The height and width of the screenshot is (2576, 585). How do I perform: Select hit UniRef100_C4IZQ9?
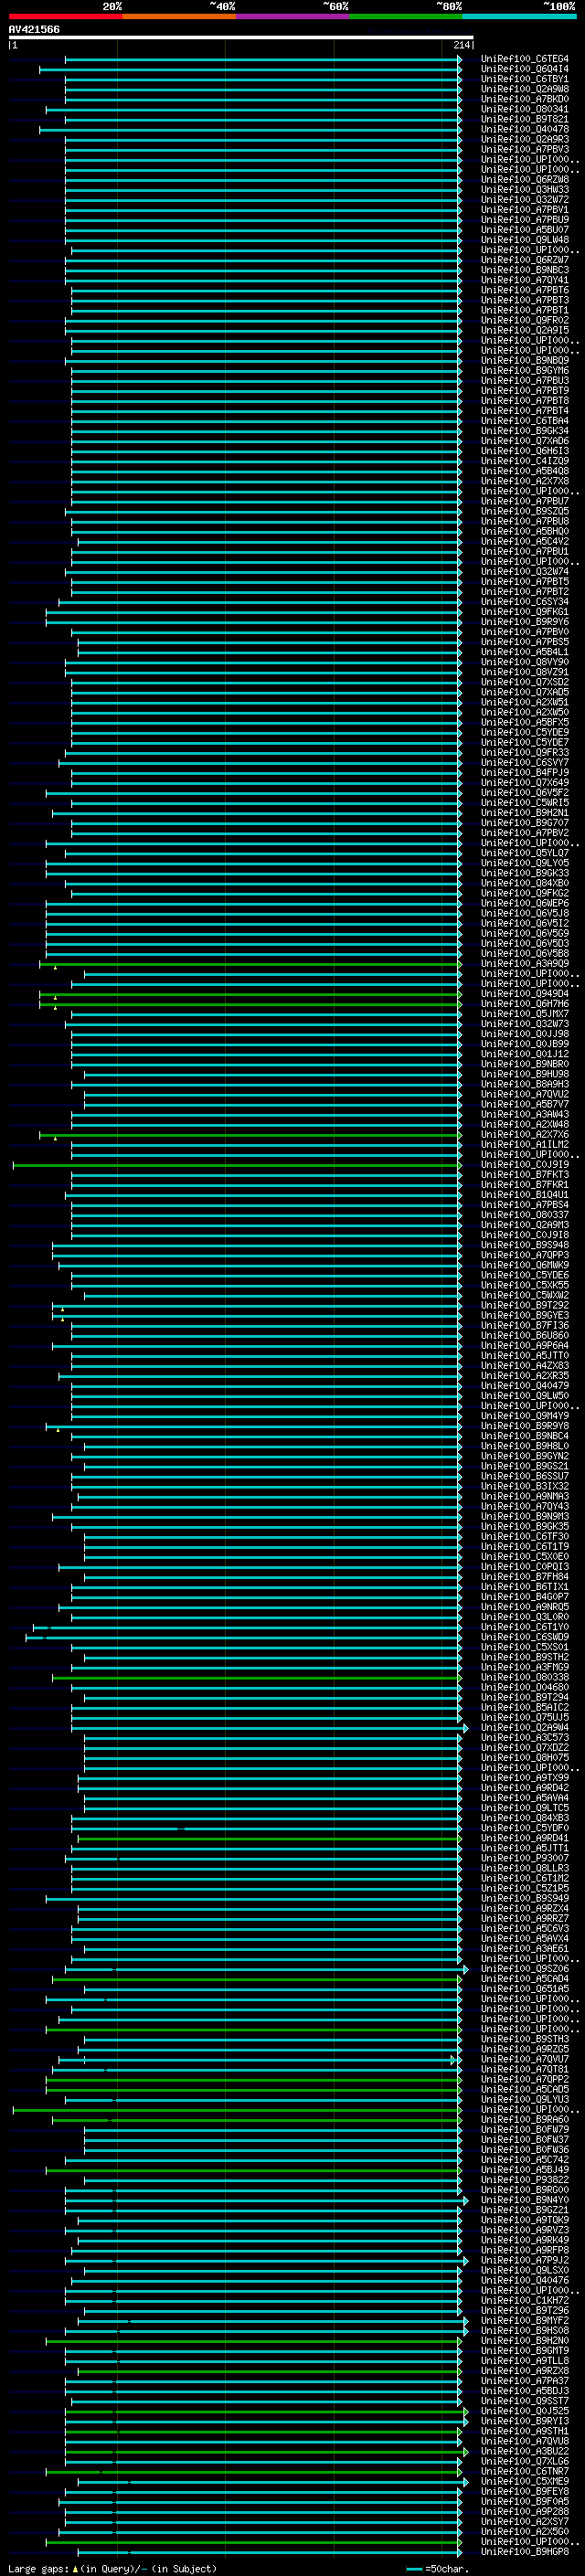[x=524, y=461]
